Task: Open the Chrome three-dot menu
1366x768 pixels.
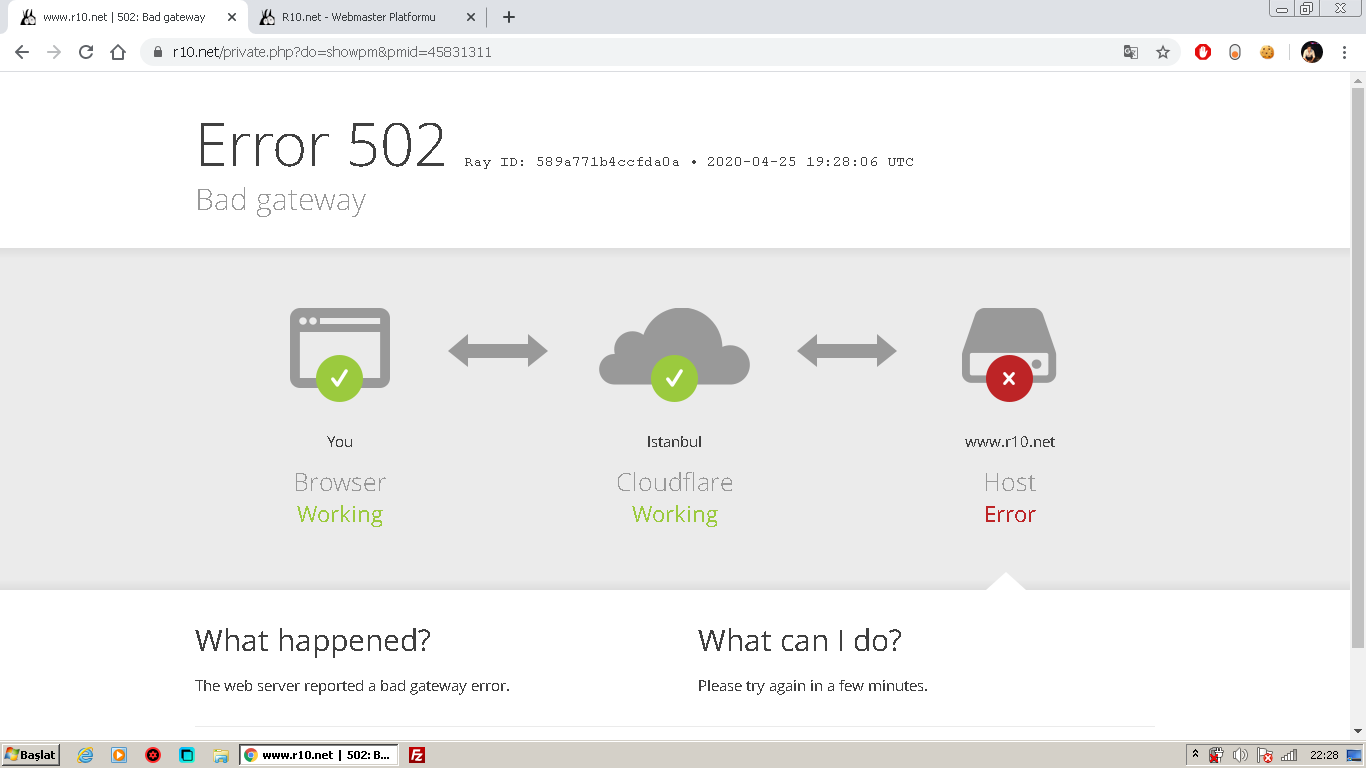Action: [x=1344, y=52]
